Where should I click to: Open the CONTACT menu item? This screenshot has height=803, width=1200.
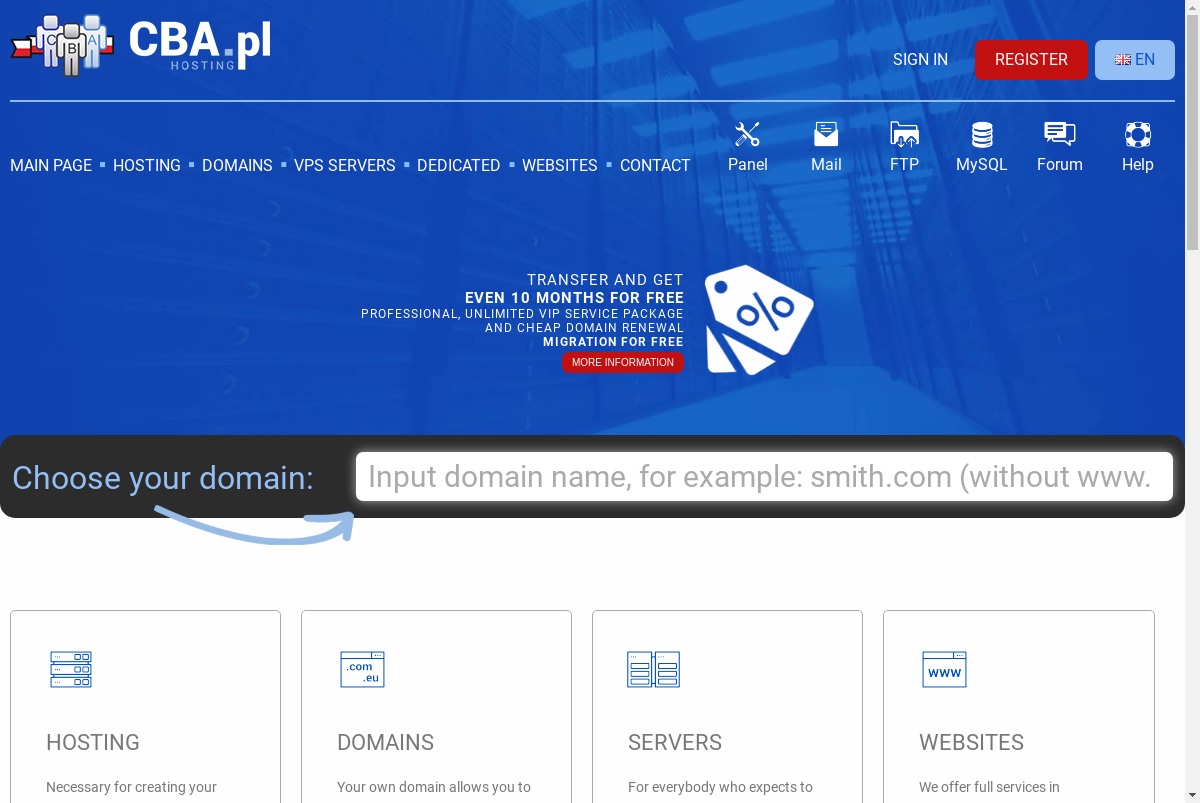tap(655, 165)
